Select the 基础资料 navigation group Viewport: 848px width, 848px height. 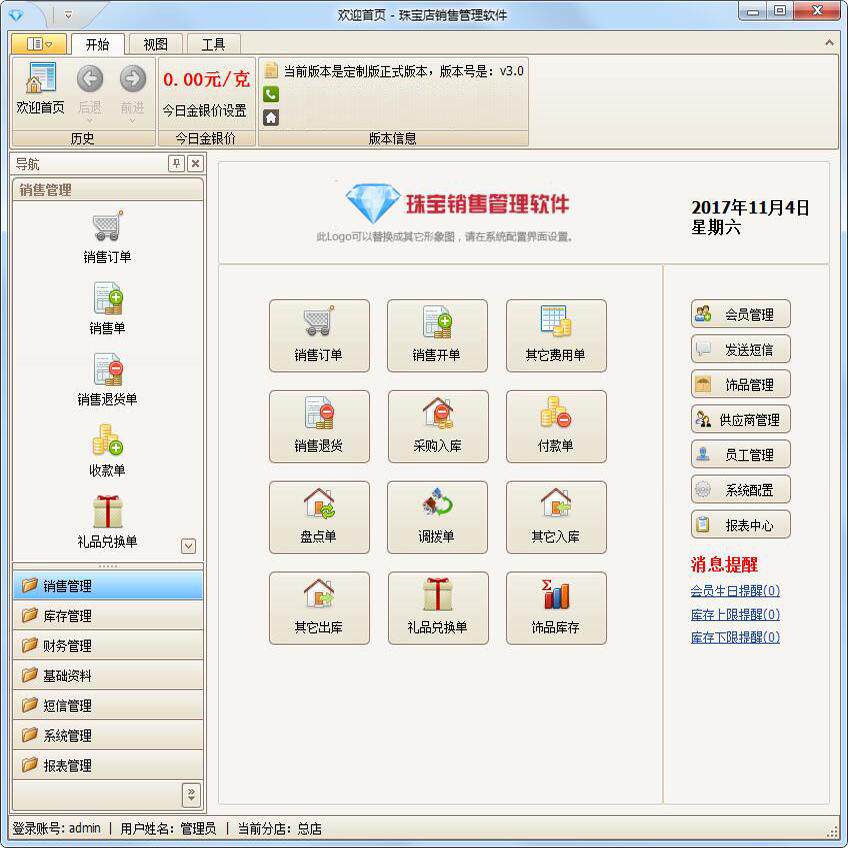point(108,675)
